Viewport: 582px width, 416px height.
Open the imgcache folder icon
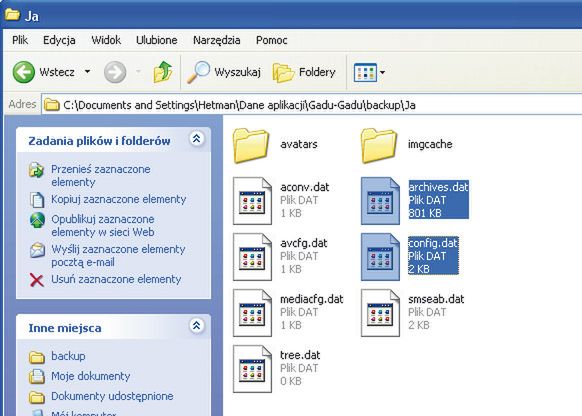click(x=379, y=145)
